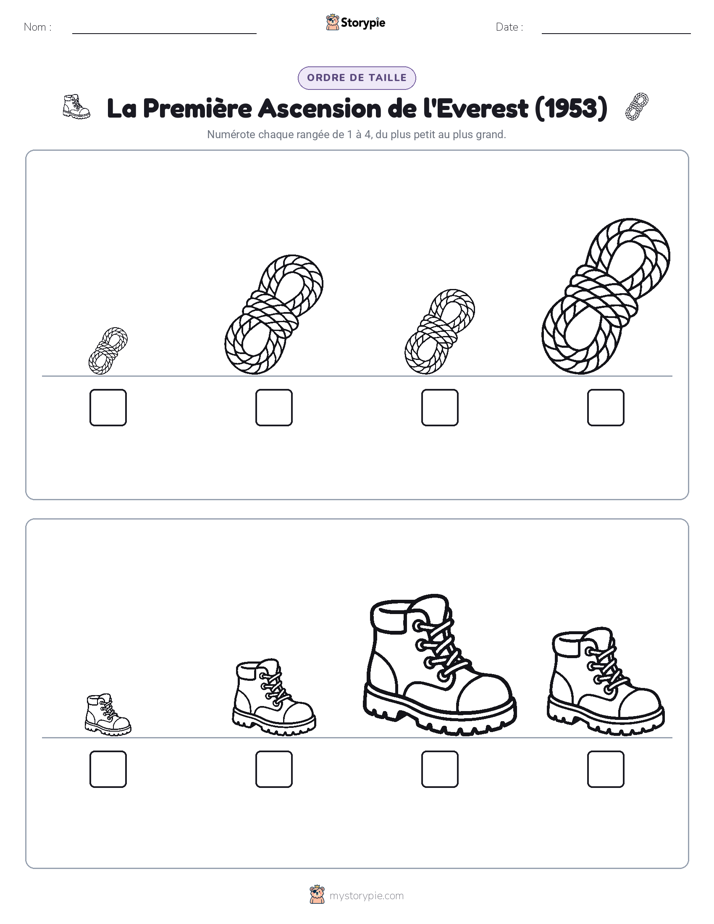The height and width of the screenshot is (924, 714).
Task: Click the boot icon beside the title
Action: coord(77,107)
